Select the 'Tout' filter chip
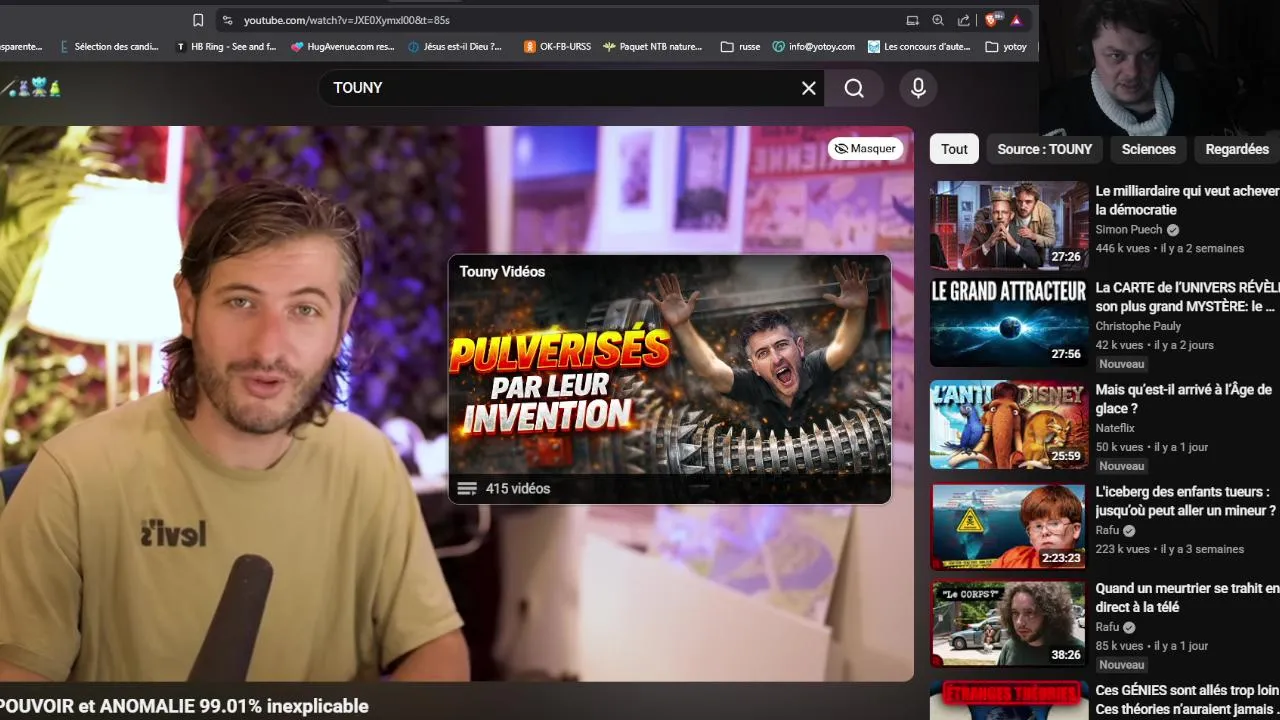Image resolution: width=1280 pixels, height=720 pixels. click(x=954, y=149)
